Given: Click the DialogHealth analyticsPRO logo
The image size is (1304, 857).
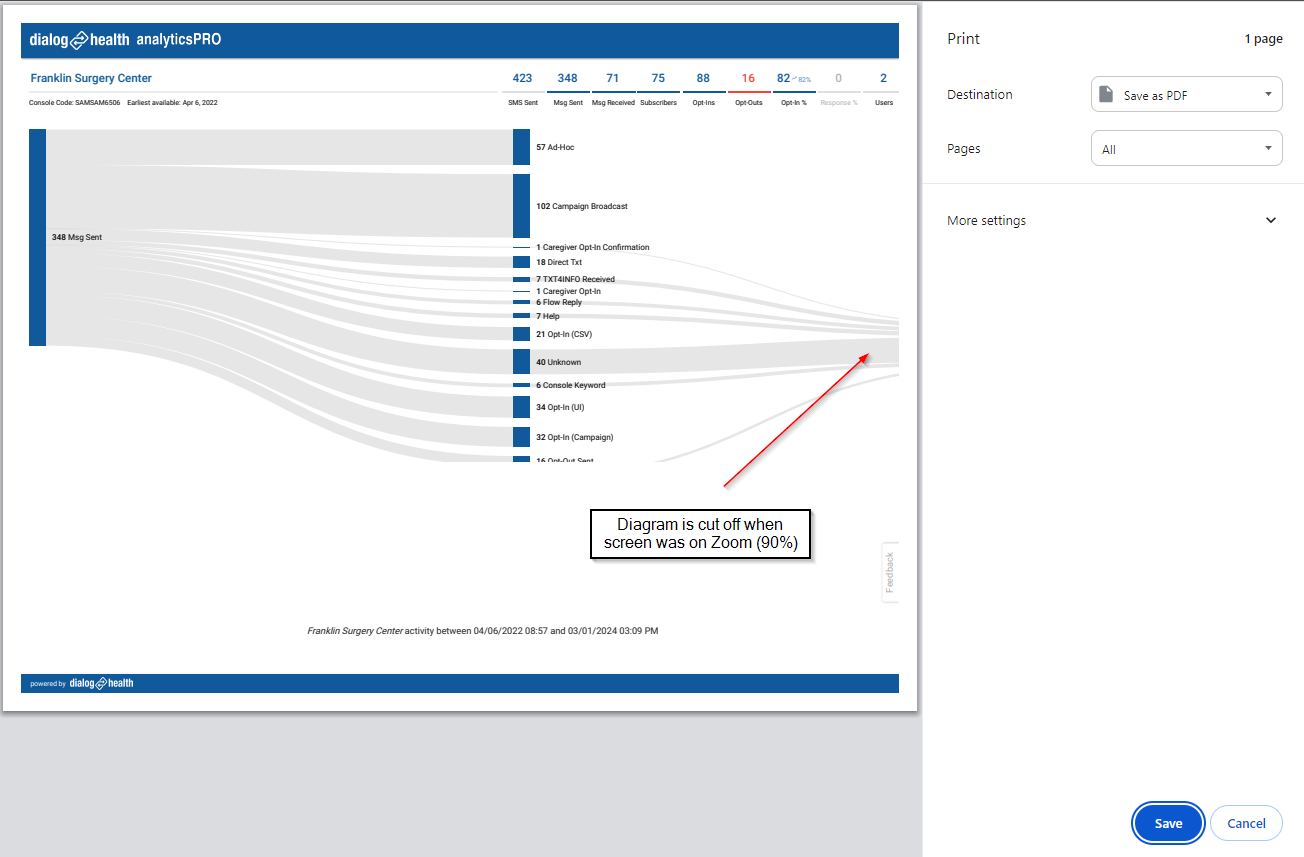Looking at the screenshot, I should [125, 40].
